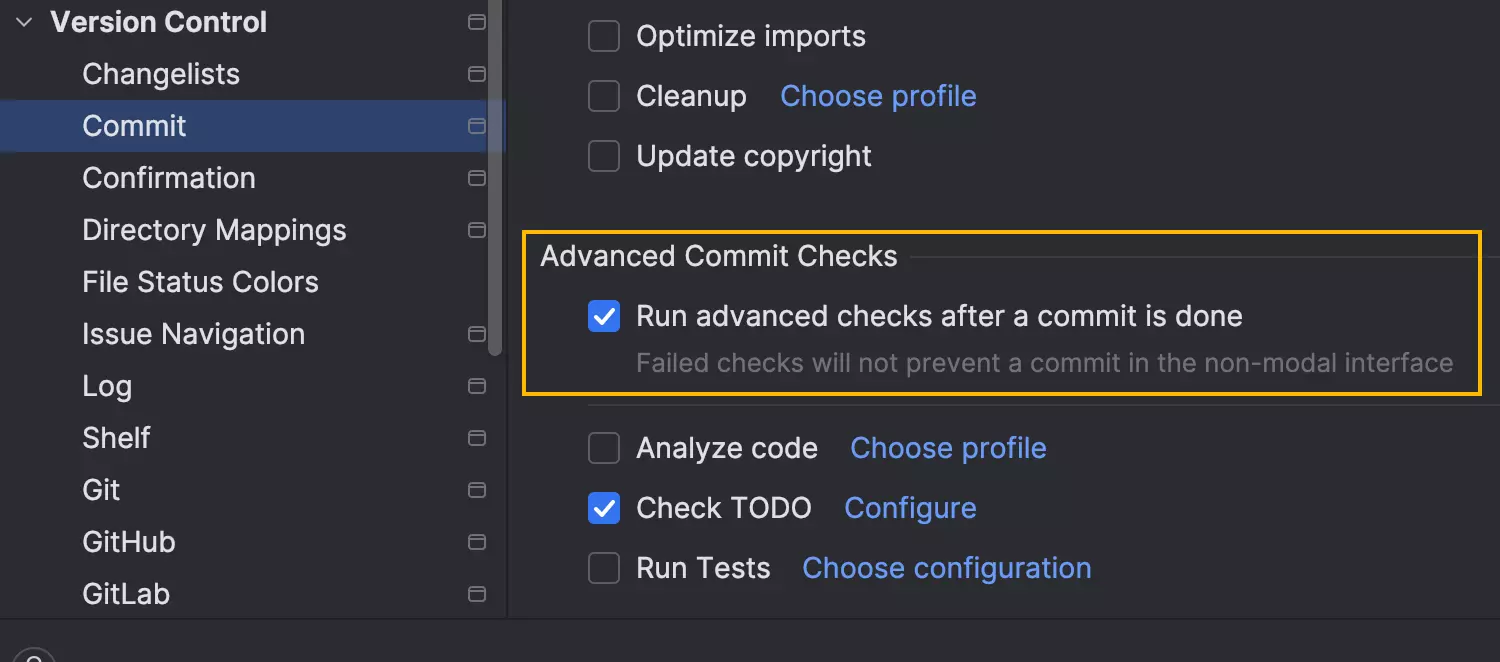The image size is (1500, 662).
Task: Open Choose configuration for Run Tests
Action: pyautogui.click(x=946, y=568)
